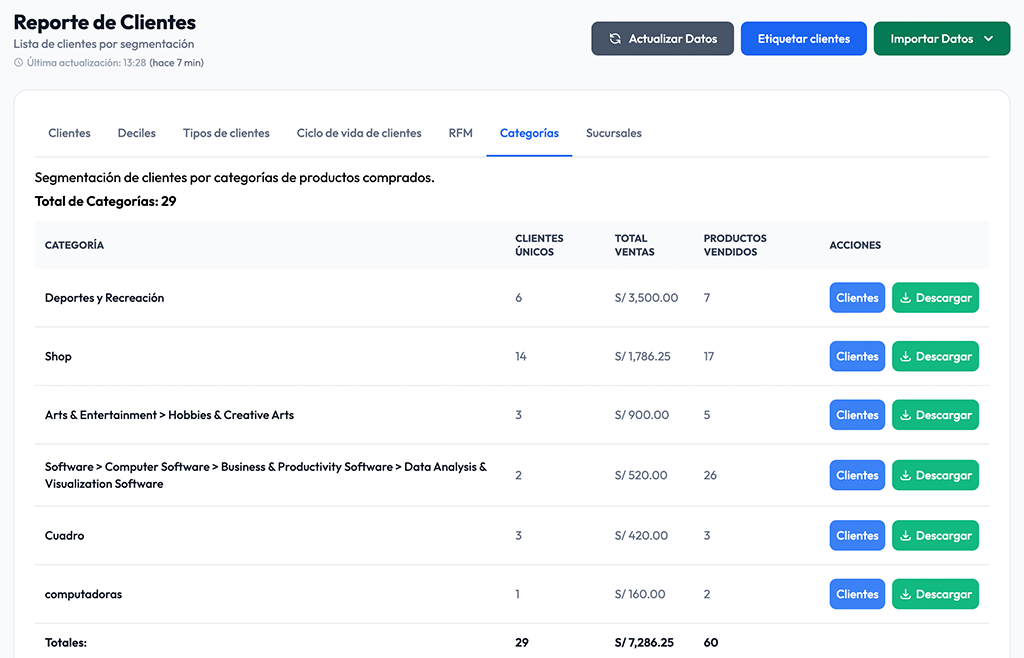
Task: Open the Tipos de clientes tab
Action: [x=226, y=133]
